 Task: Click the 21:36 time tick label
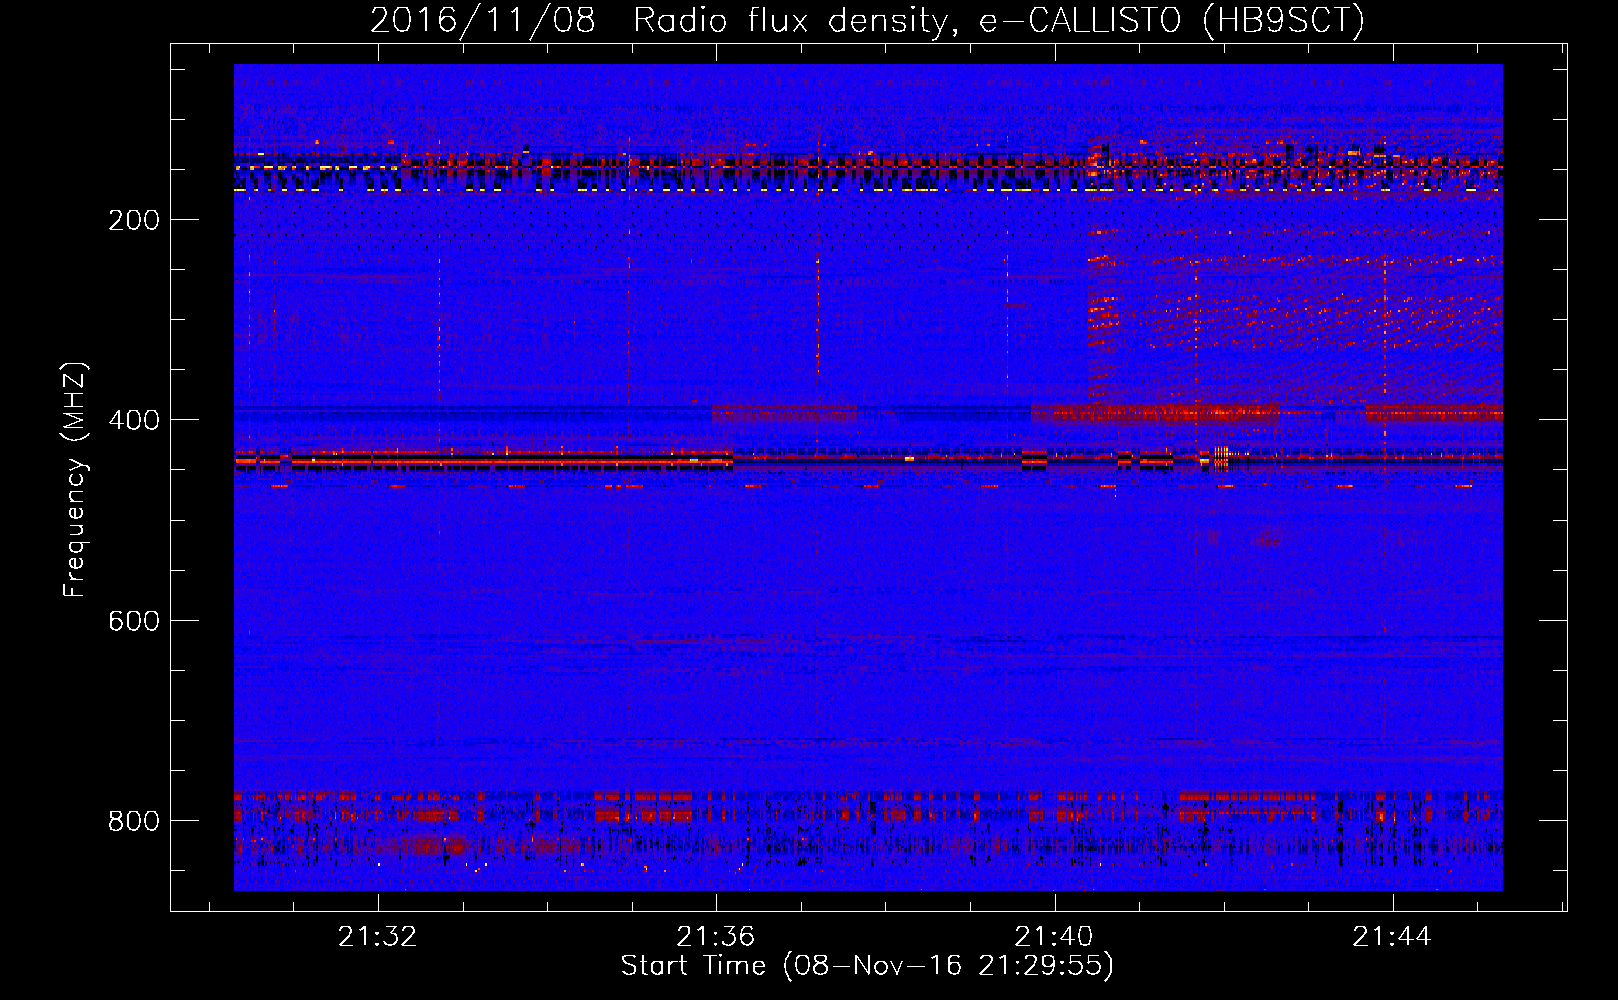[x=715, y=937]
